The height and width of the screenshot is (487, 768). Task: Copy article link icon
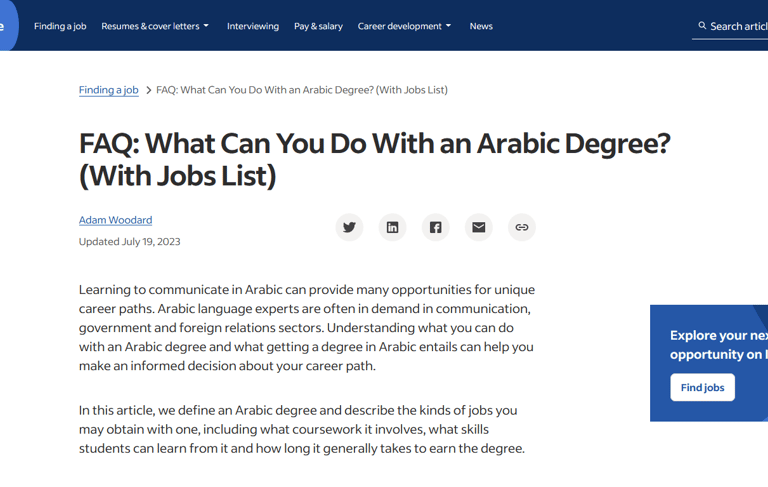521,227
